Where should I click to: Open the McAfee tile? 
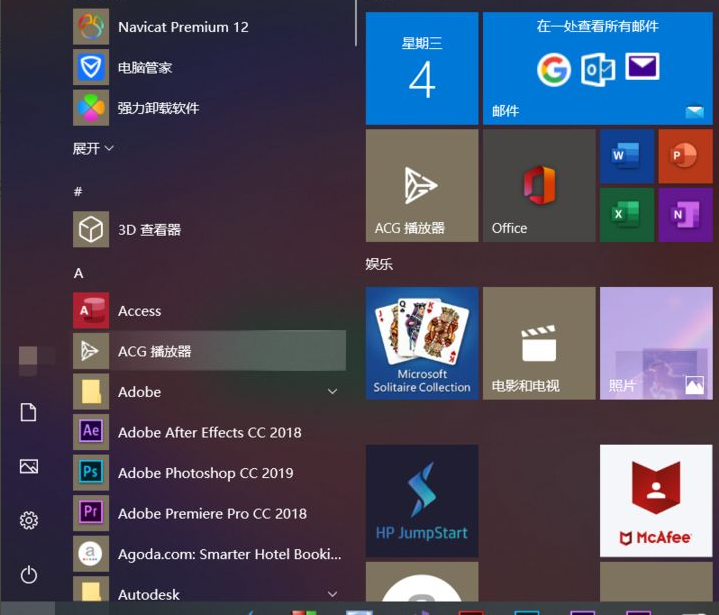click(x=655, y=500)
